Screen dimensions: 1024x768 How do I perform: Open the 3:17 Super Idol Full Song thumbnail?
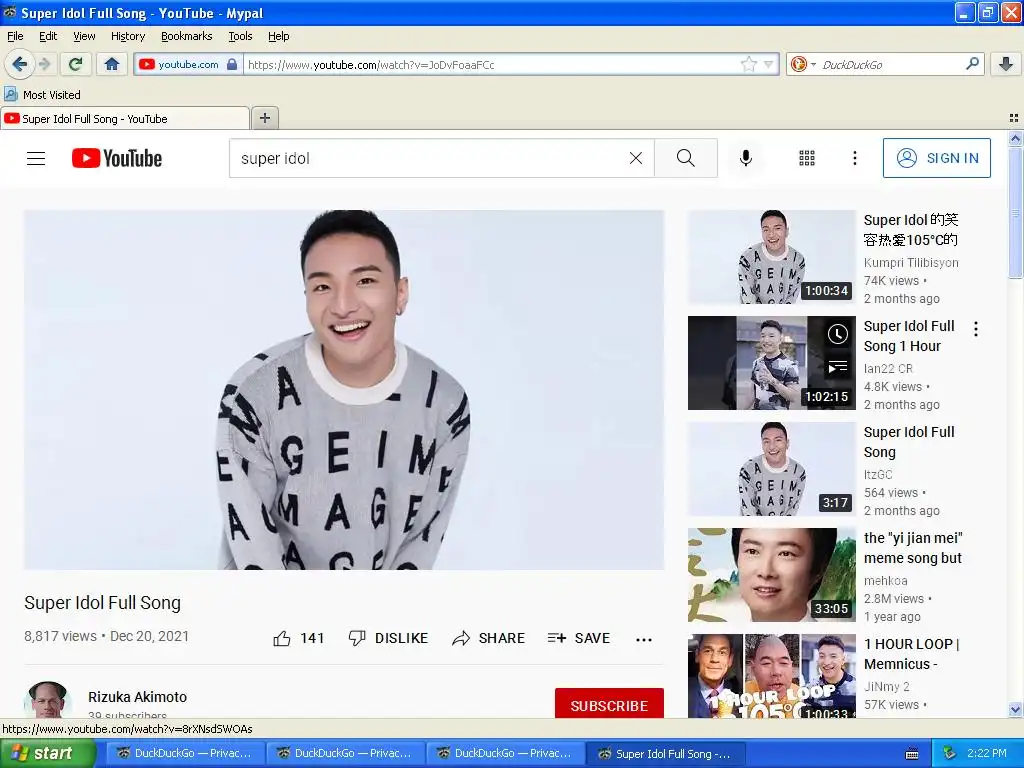pyautogui.click(x=771, y=469)
